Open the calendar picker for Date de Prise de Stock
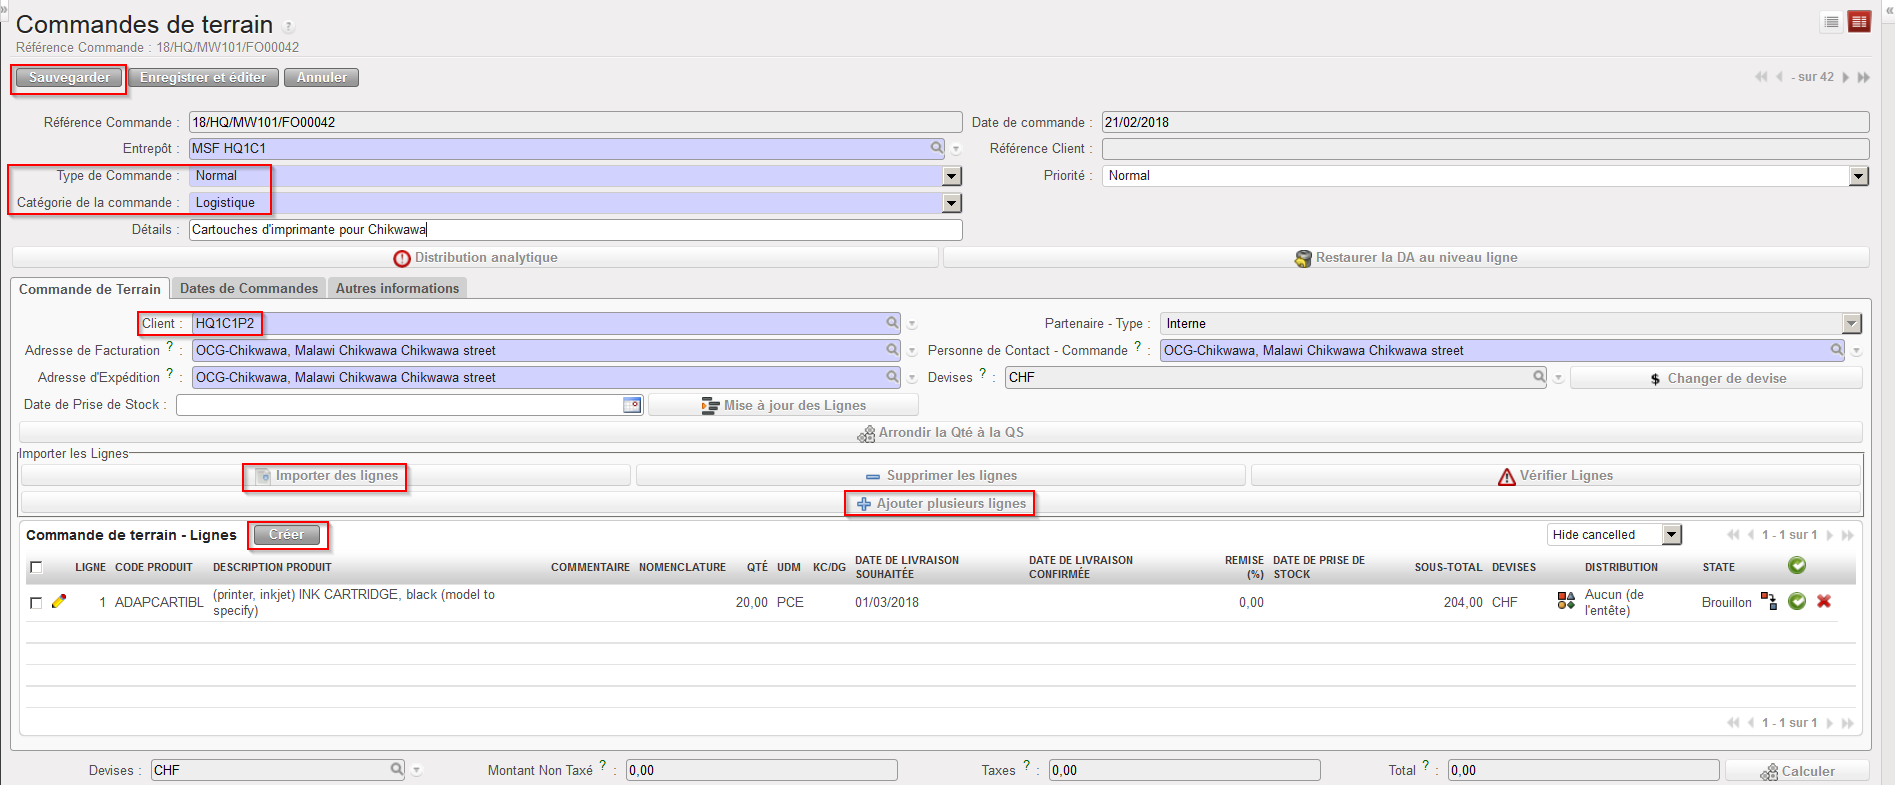 click(x=632, y=405)
